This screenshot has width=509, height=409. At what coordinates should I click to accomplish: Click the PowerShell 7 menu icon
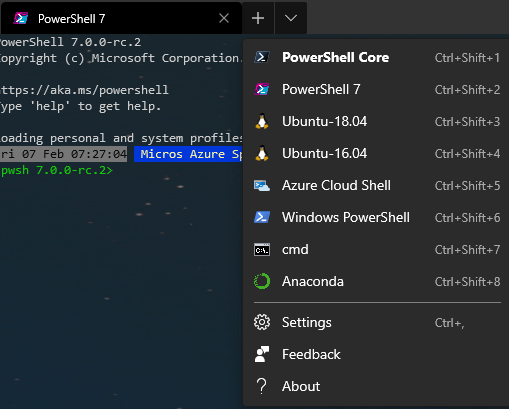(262, 89)
